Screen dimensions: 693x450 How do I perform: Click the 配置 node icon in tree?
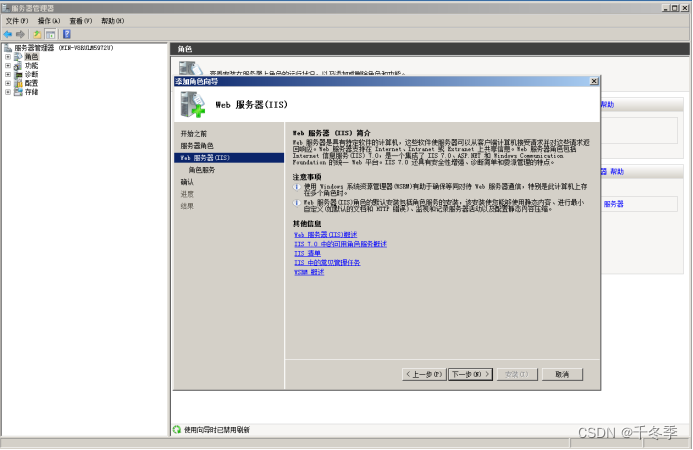[18, 83]
